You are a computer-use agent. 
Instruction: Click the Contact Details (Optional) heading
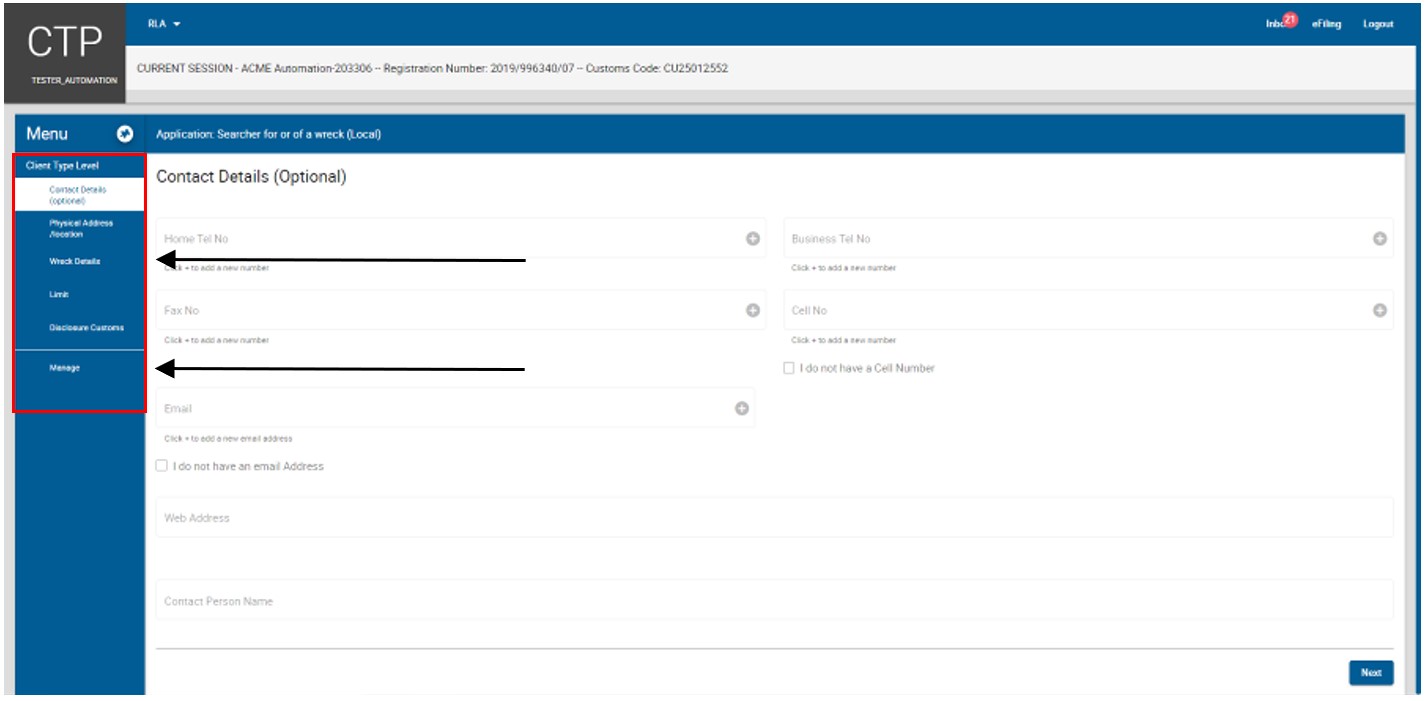pos(251,177)
